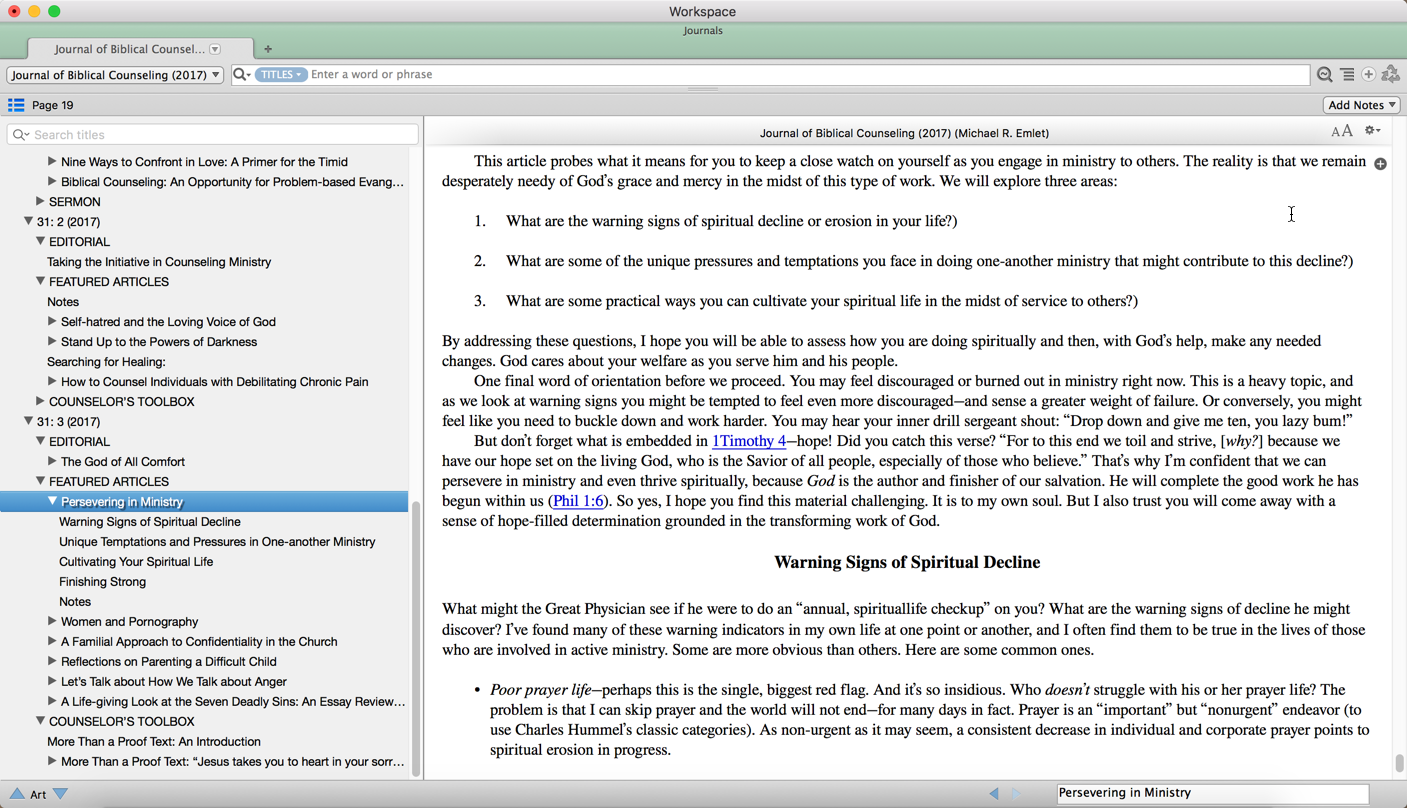Click sidebar vertical scrollbar thumb
1407x808 pixels.
(416, 637)
